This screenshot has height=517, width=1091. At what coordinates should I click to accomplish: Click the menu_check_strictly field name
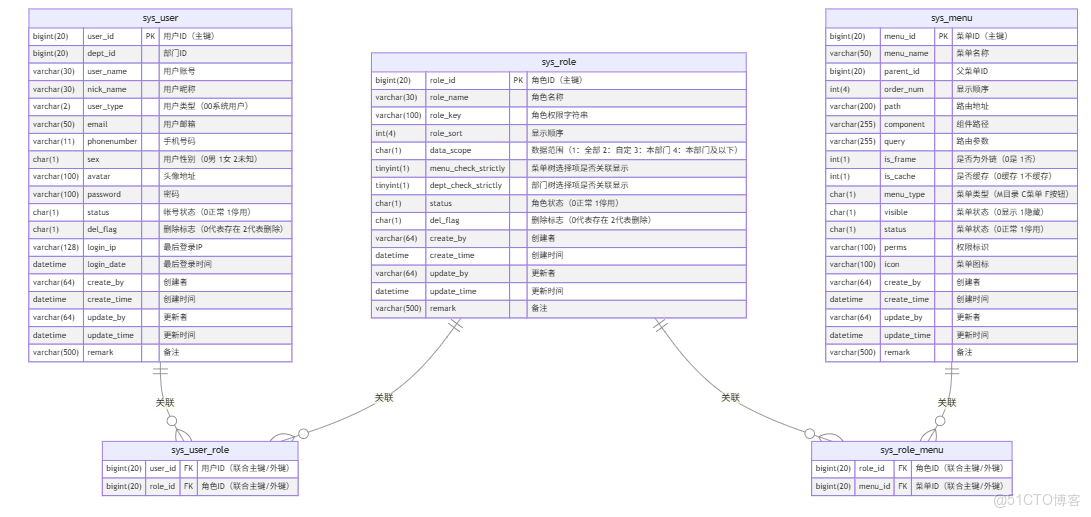click(468, 168)
